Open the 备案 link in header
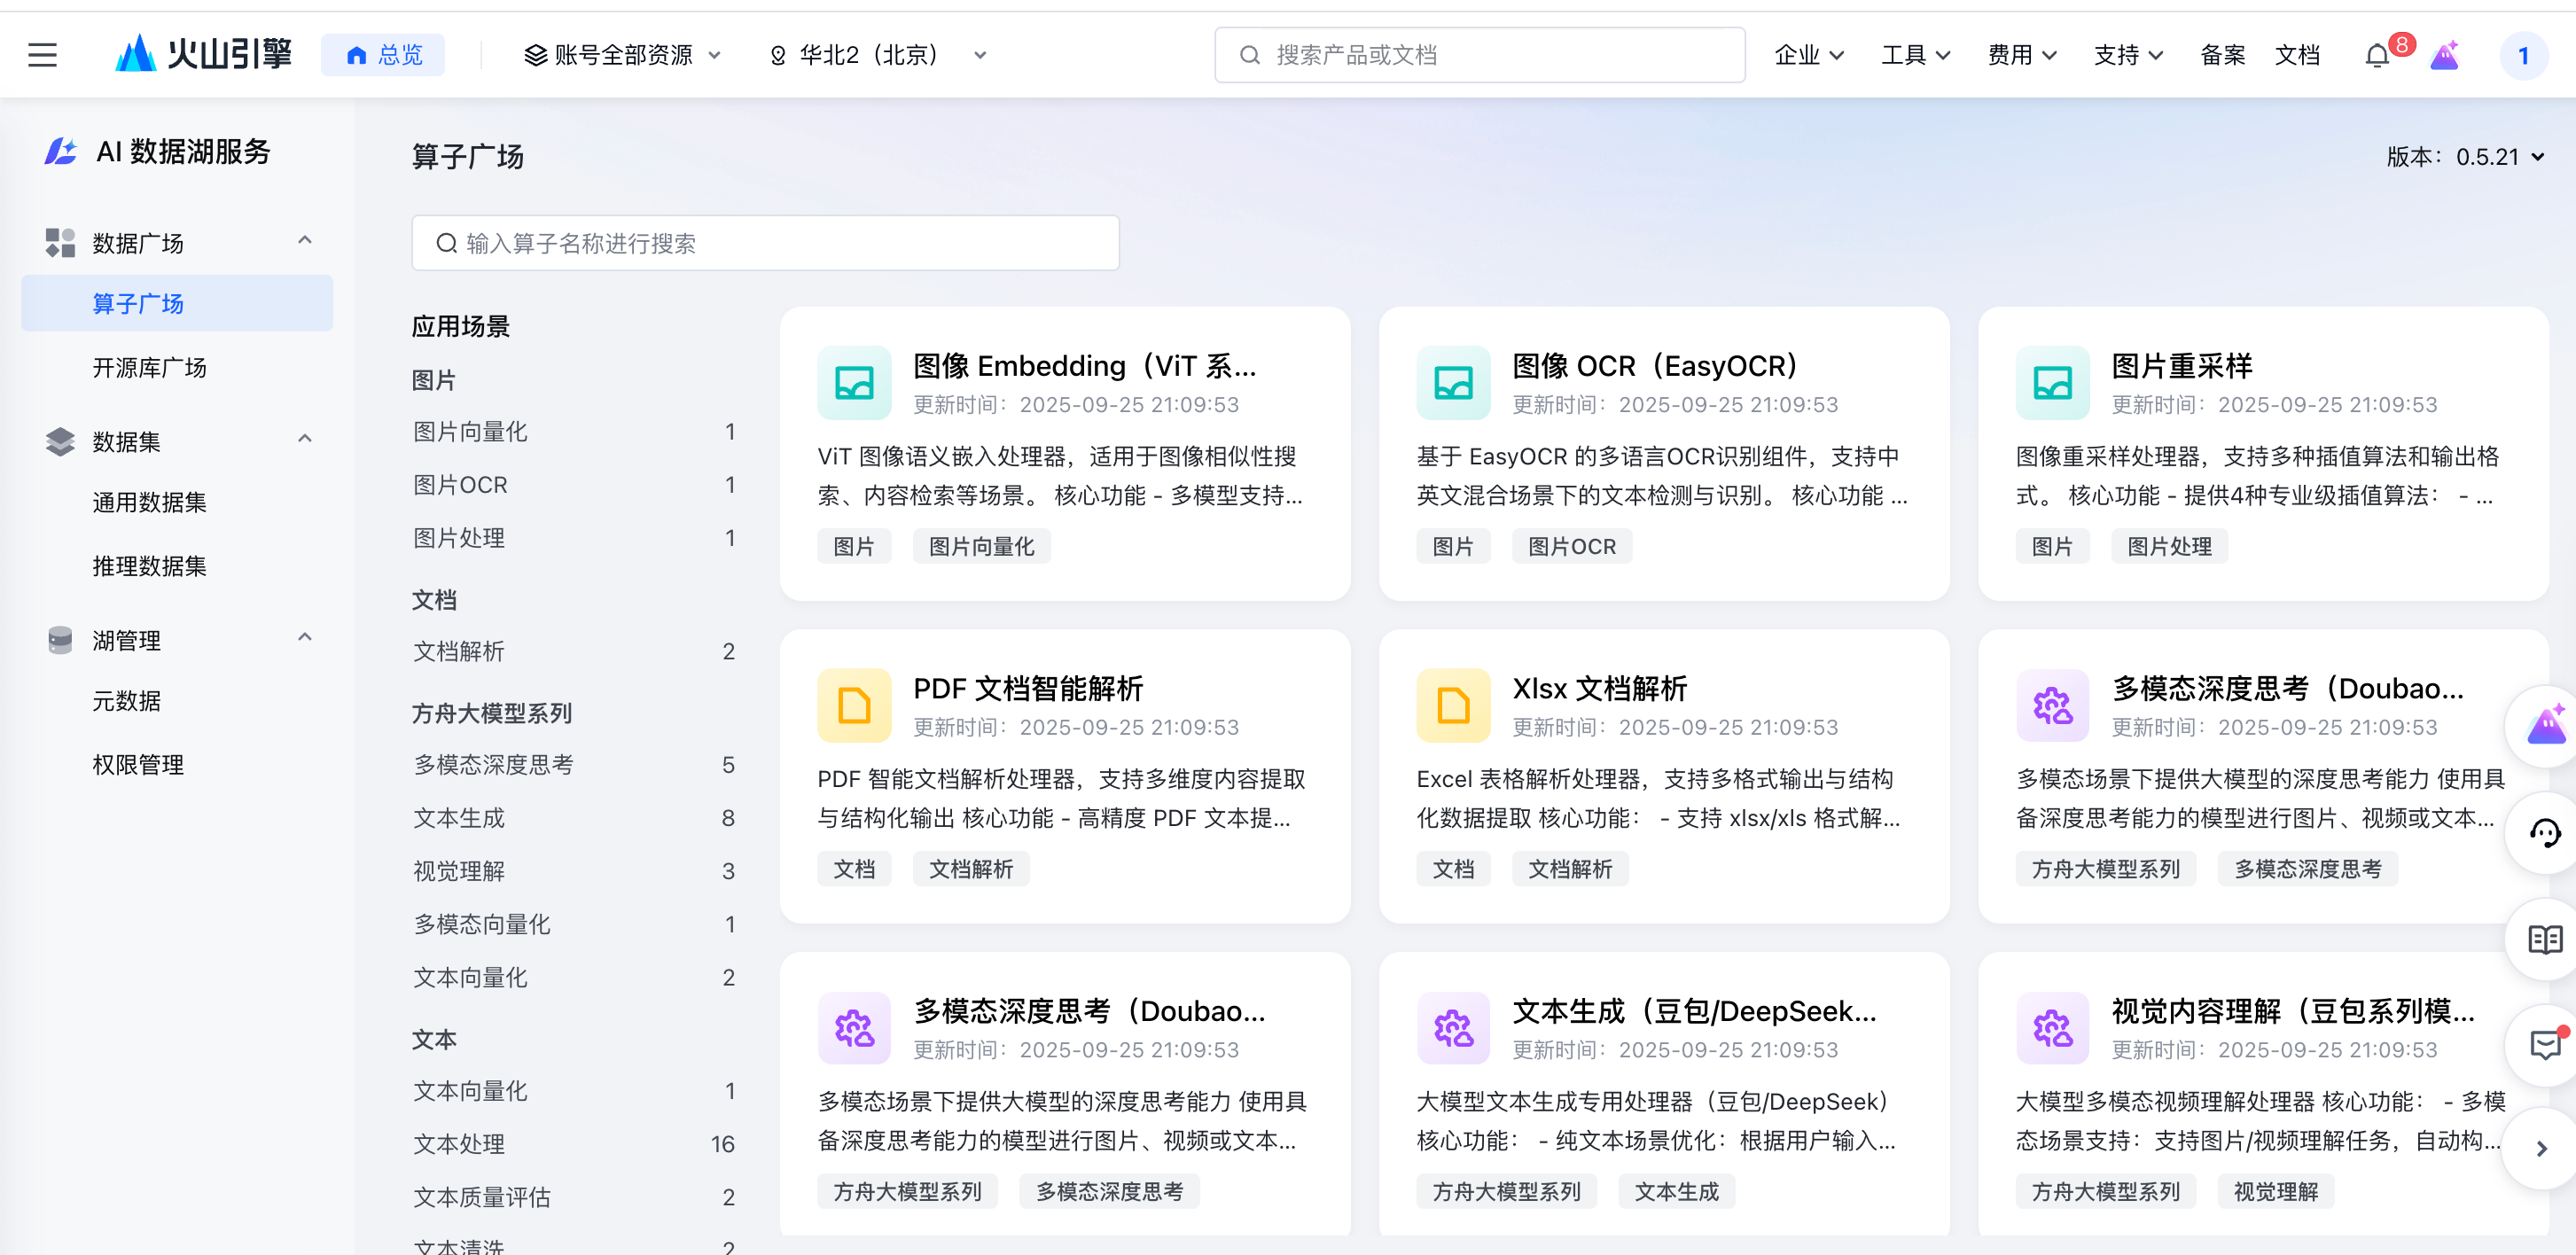Screen dimensions: 2576x1255 2222,55
